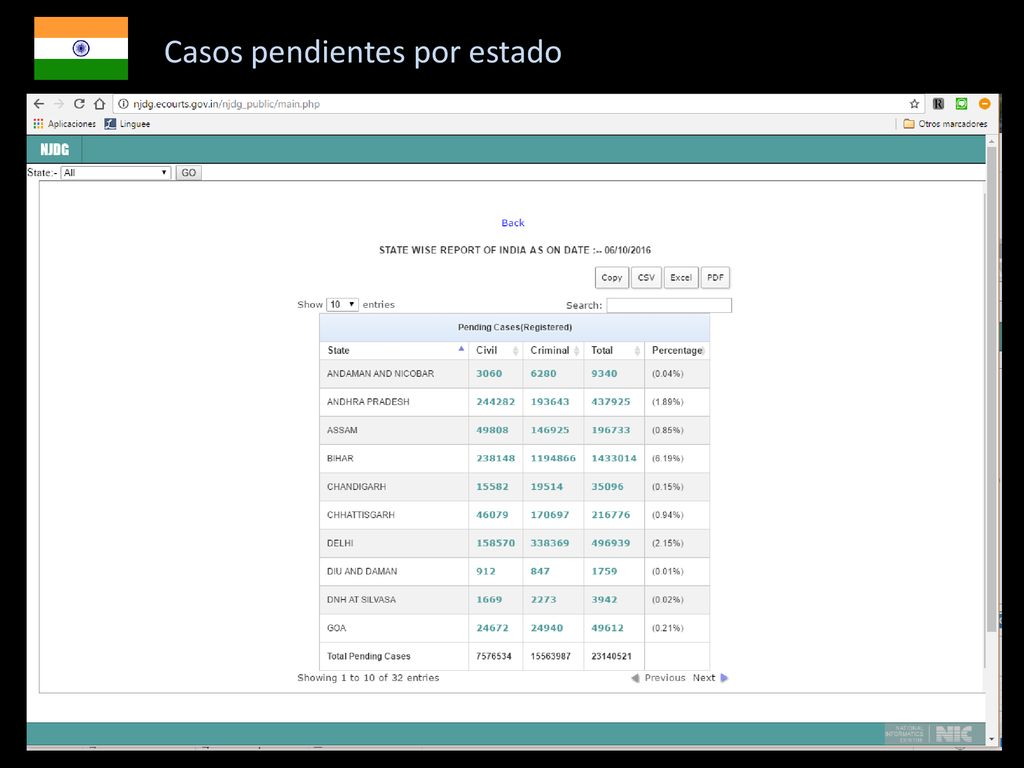Open Diu and Daman civil count 912

point(486,571)
